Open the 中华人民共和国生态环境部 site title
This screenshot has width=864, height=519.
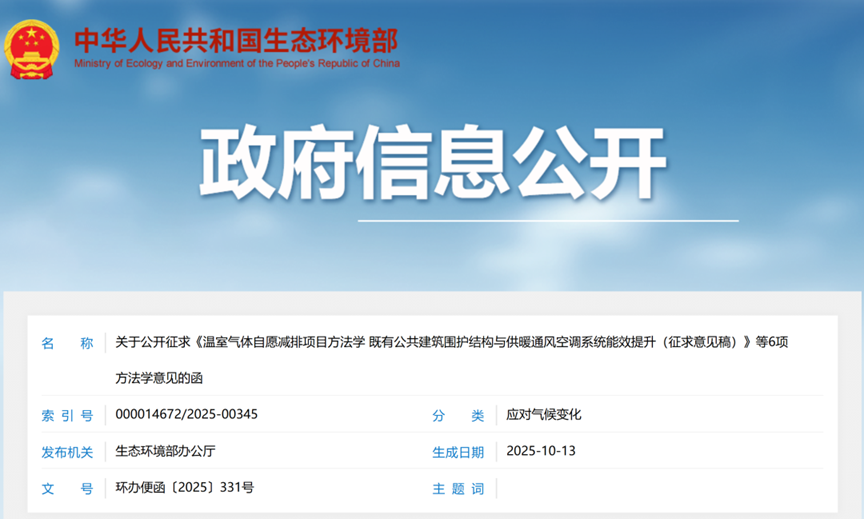pos(236,40)
